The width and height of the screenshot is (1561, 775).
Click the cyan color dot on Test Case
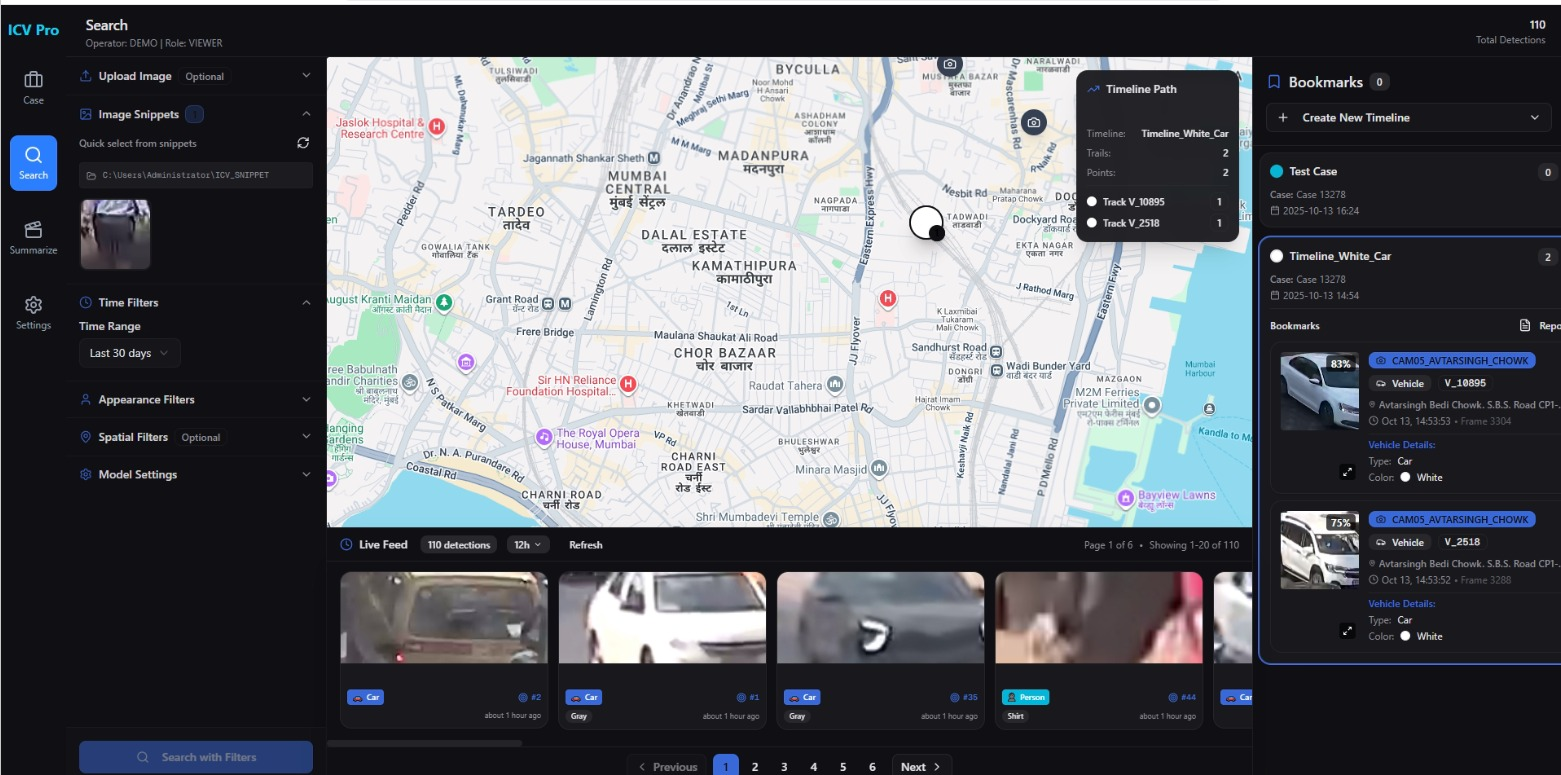point(1277,171)
